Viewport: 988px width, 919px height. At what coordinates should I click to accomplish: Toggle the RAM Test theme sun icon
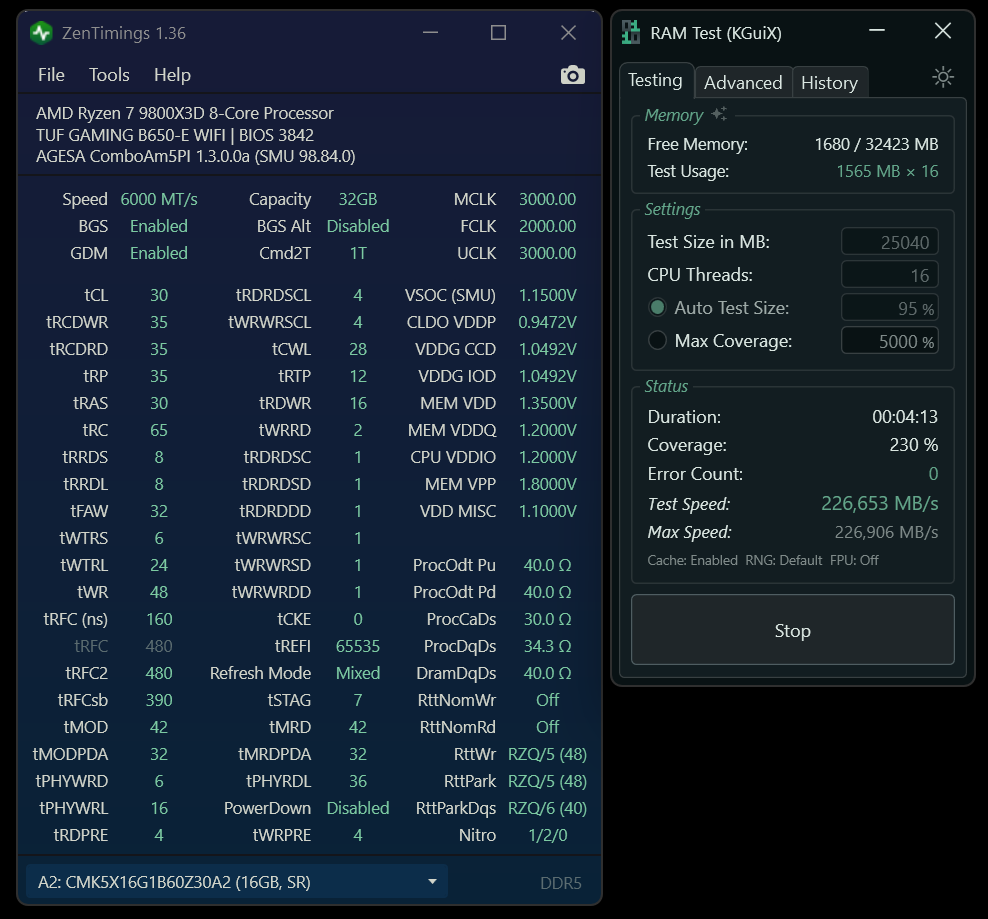point(943,77)
